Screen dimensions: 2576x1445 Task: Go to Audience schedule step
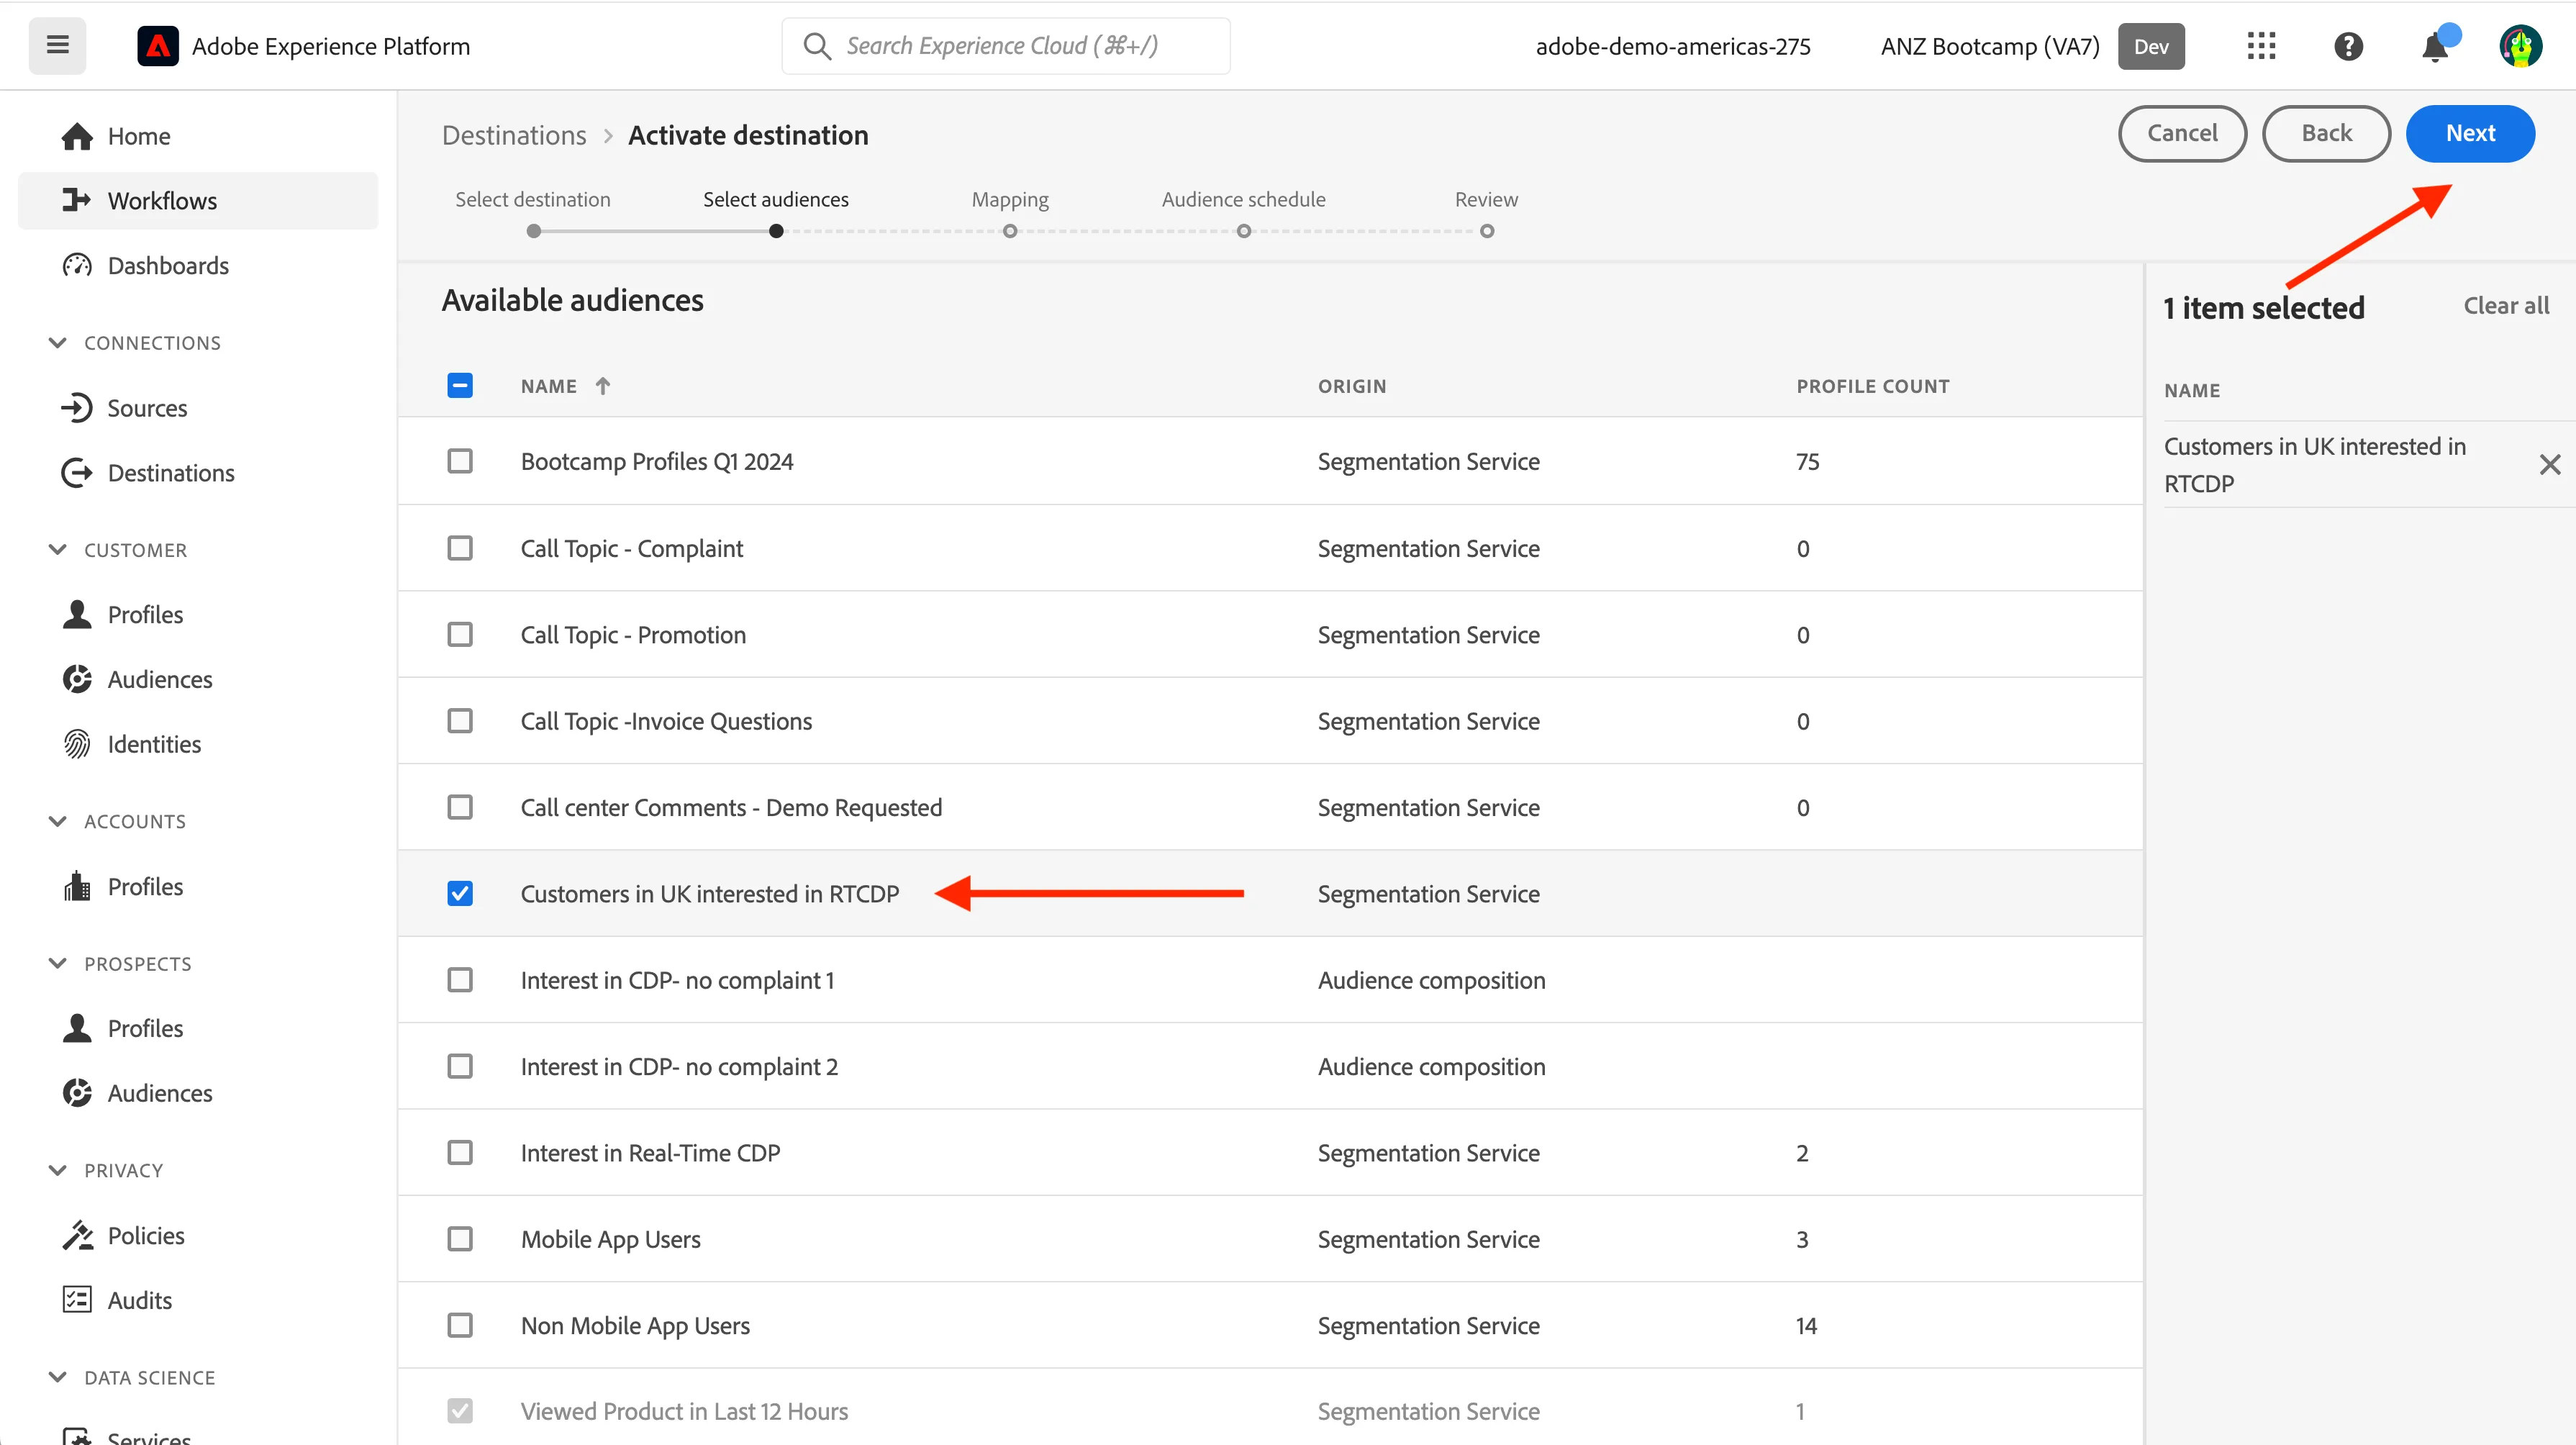(1243, 213)
